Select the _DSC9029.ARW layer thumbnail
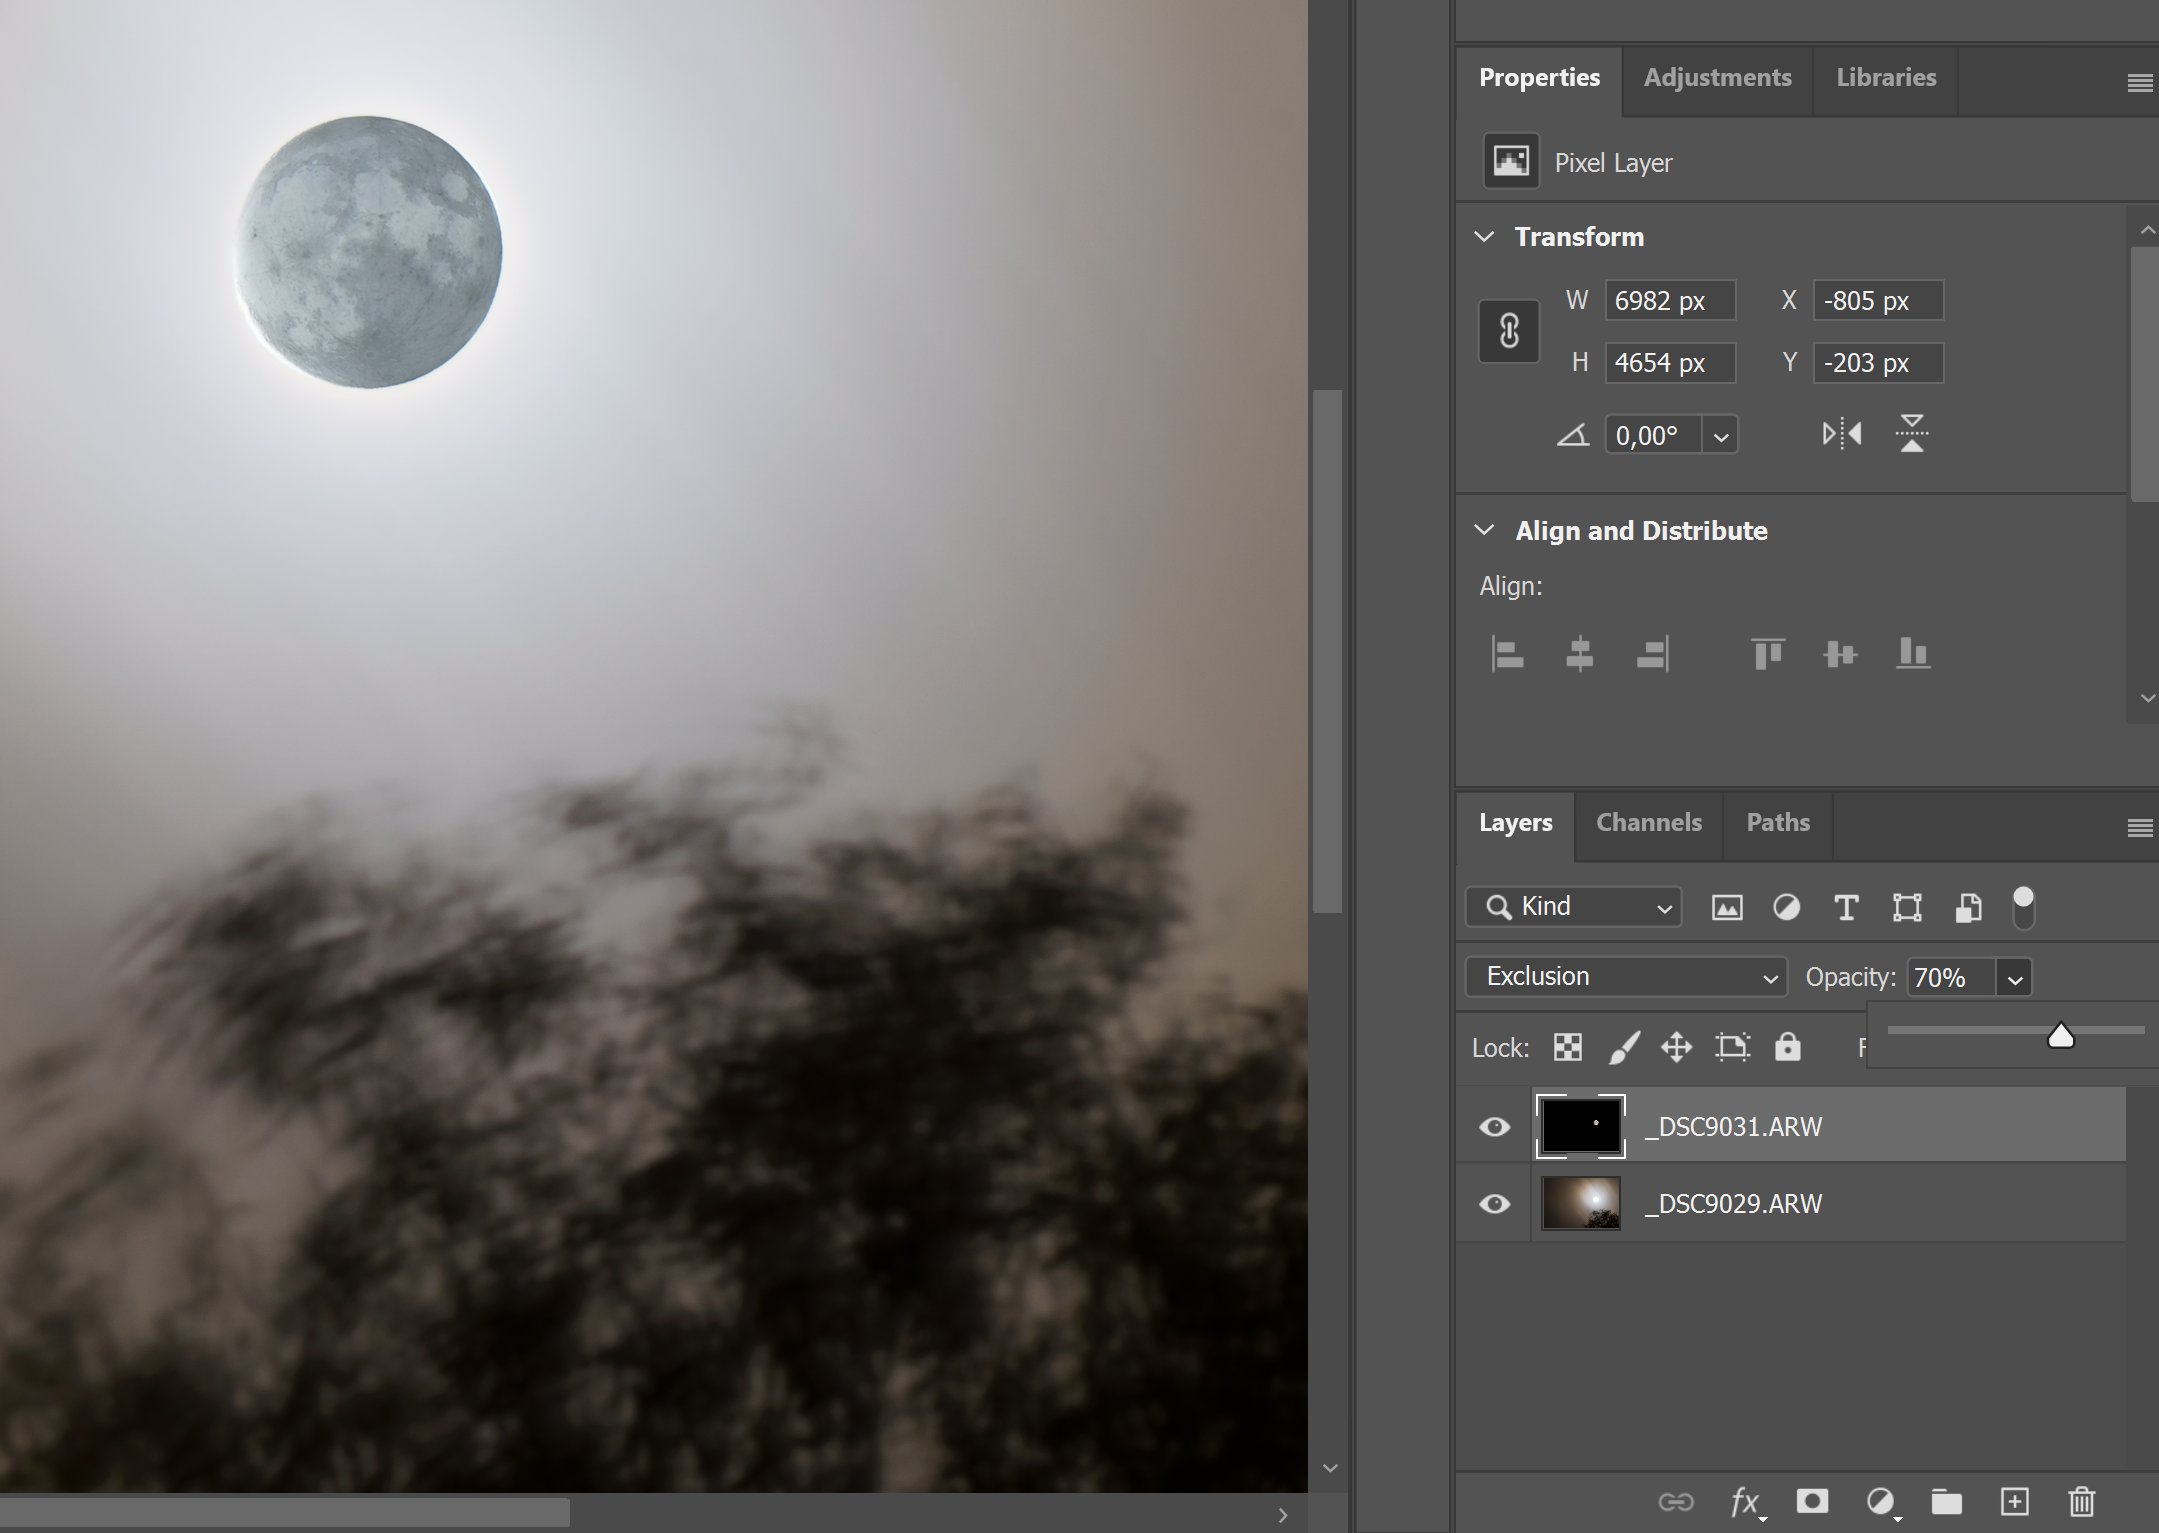Image resolution: width=2159 pixels, height=1533 pixels. [1580, 1203]
